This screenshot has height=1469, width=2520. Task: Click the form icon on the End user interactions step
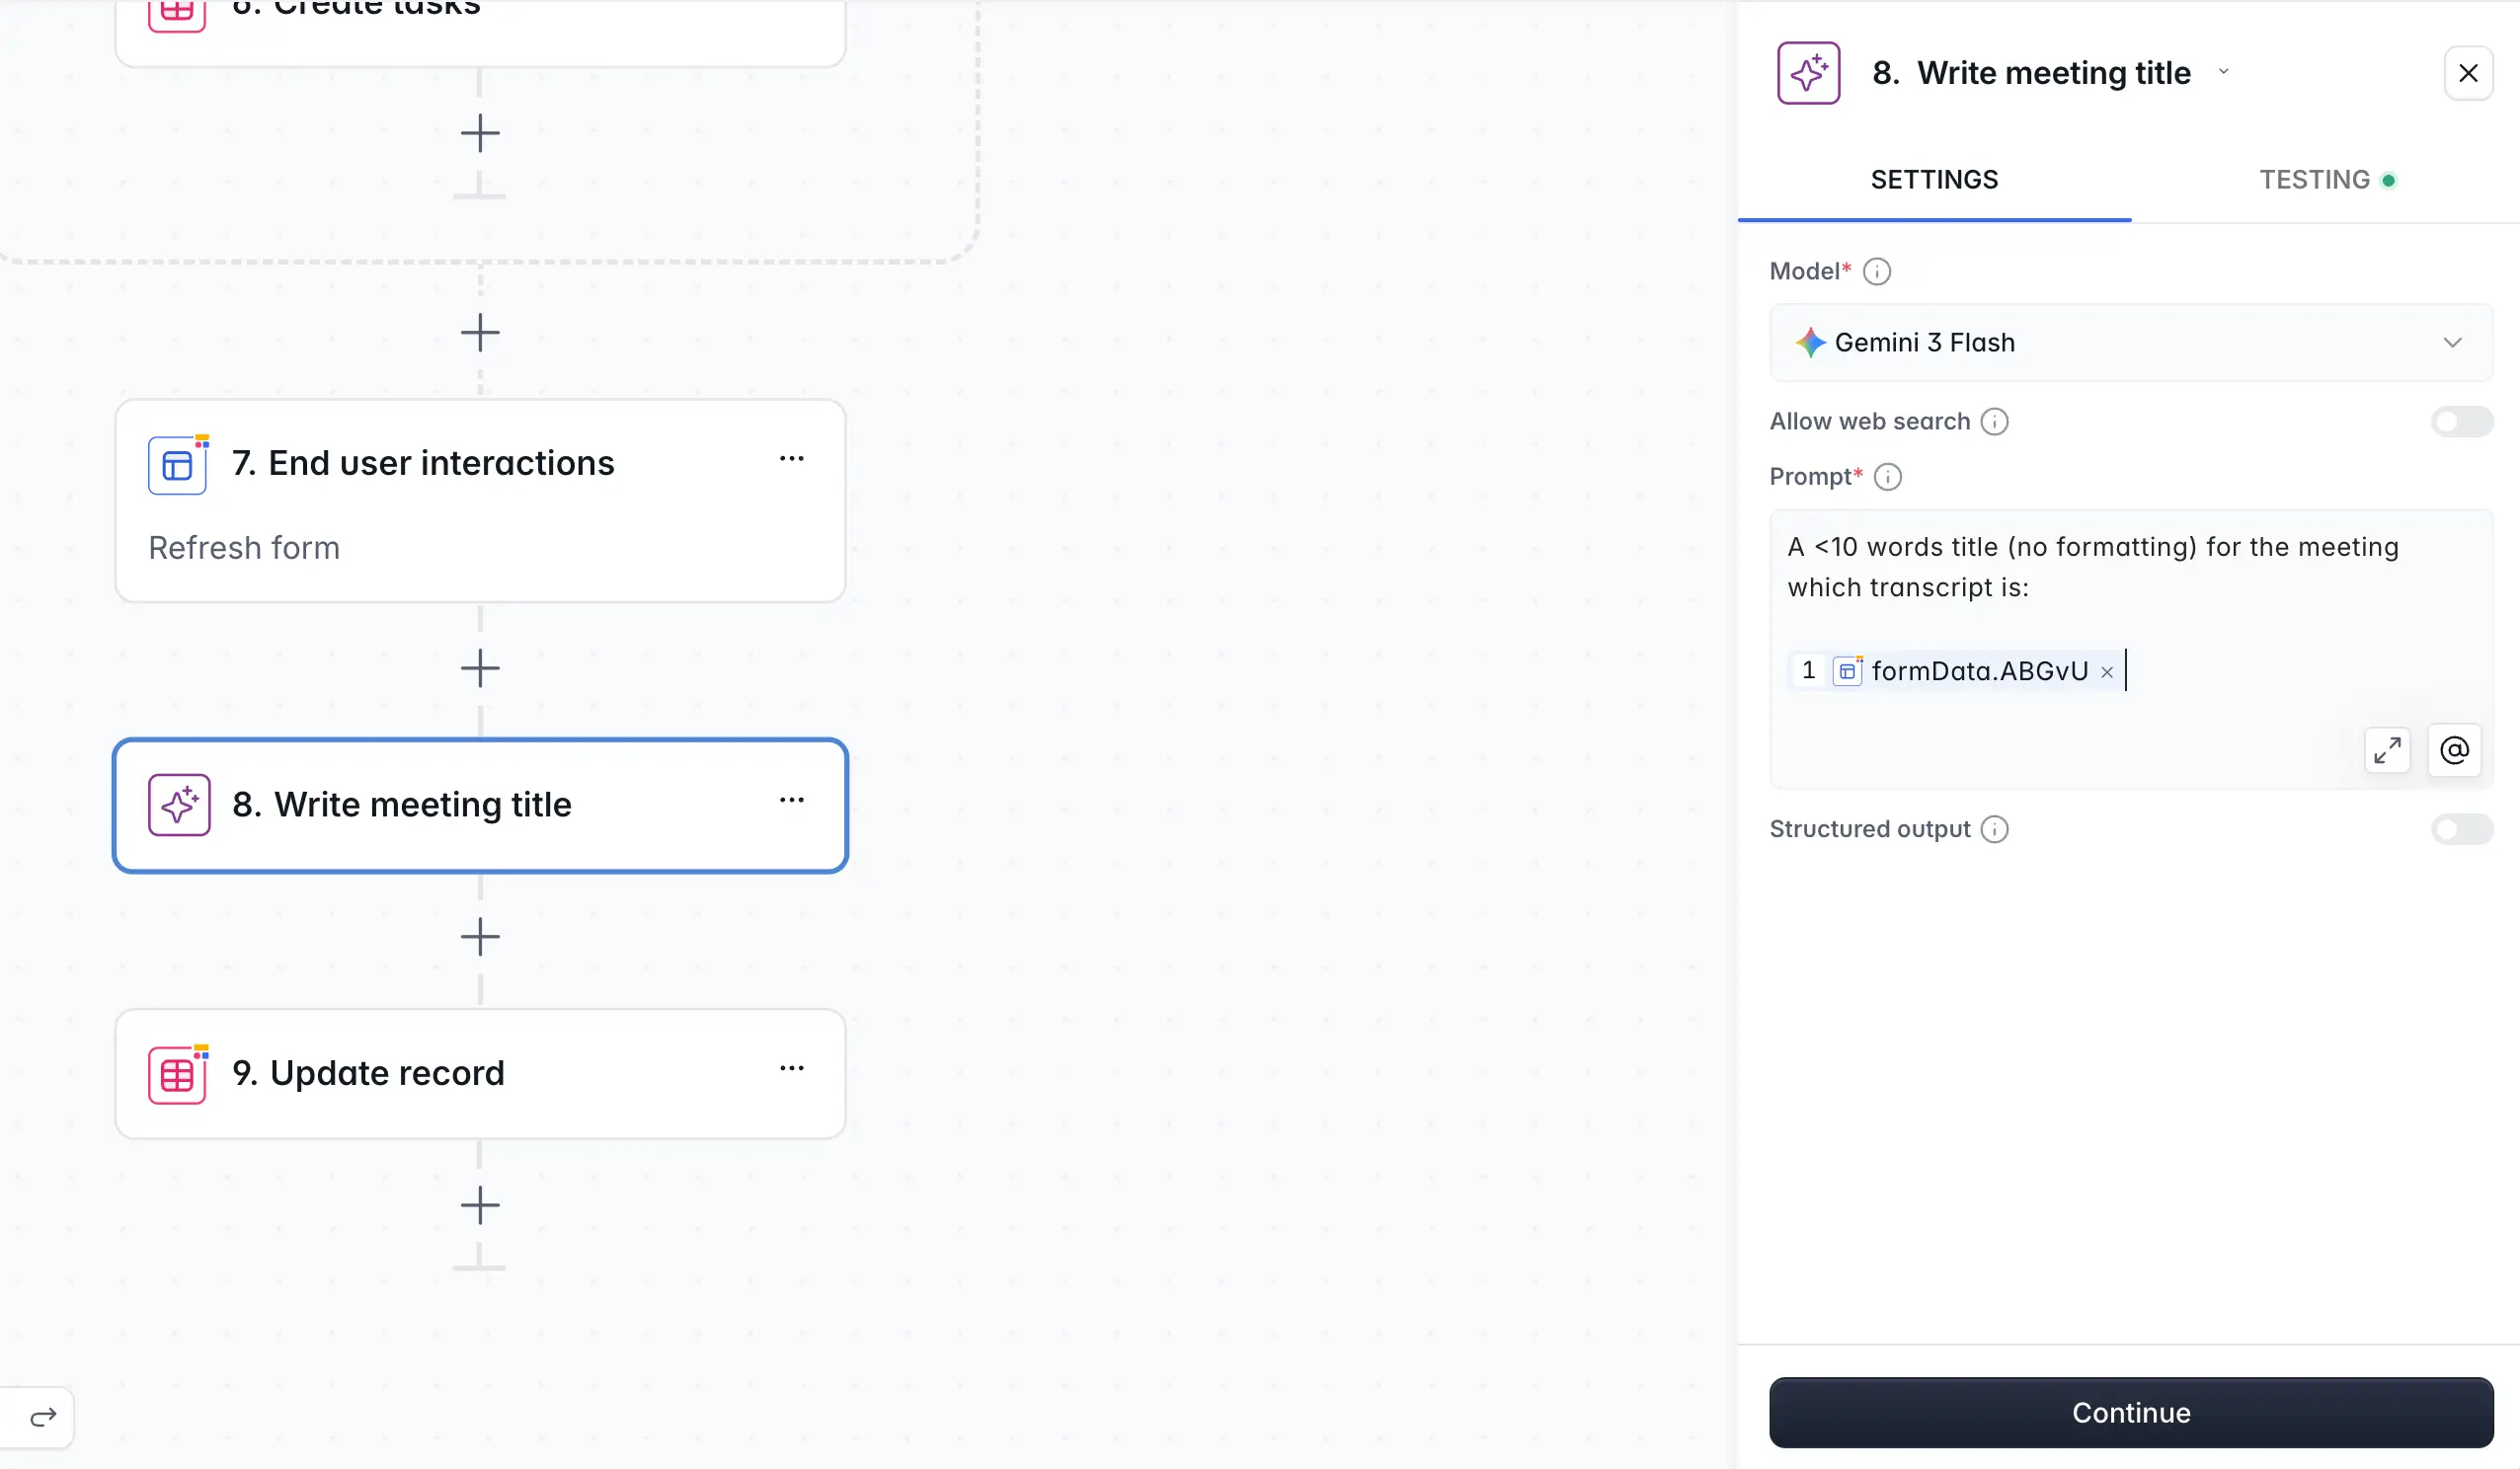click(x=178, y=464)
